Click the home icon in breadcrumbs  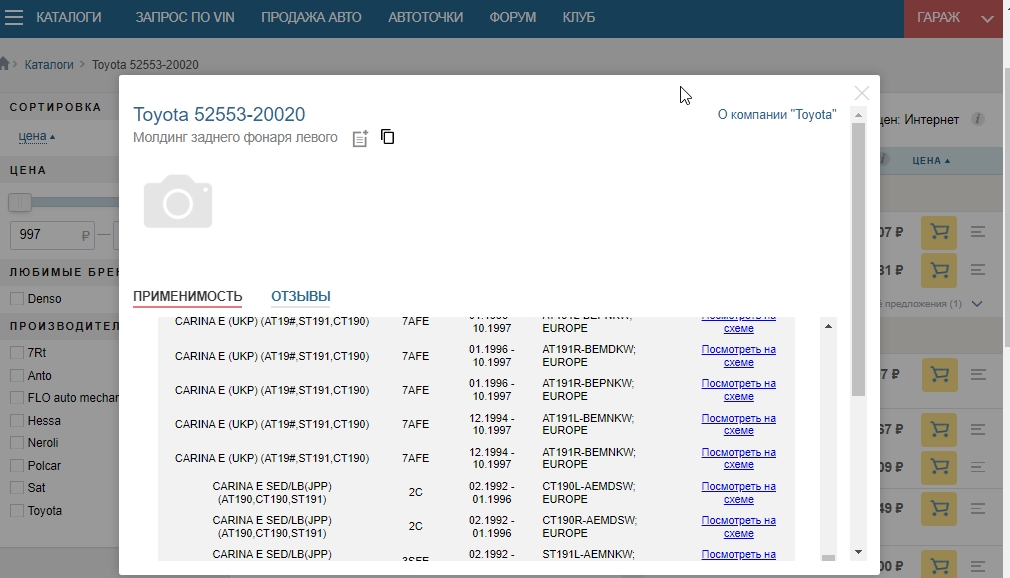tap(5, 64)
